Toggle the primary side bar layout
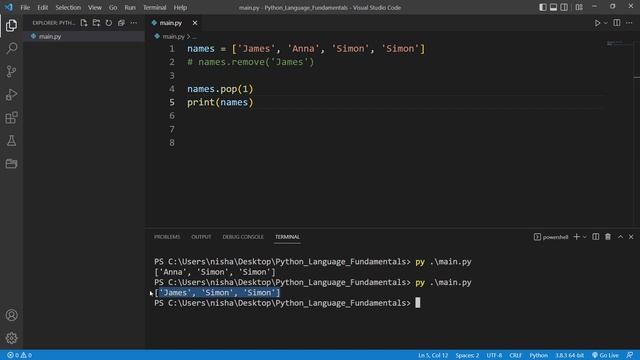640x360 pixels. [x=542, y=7]
